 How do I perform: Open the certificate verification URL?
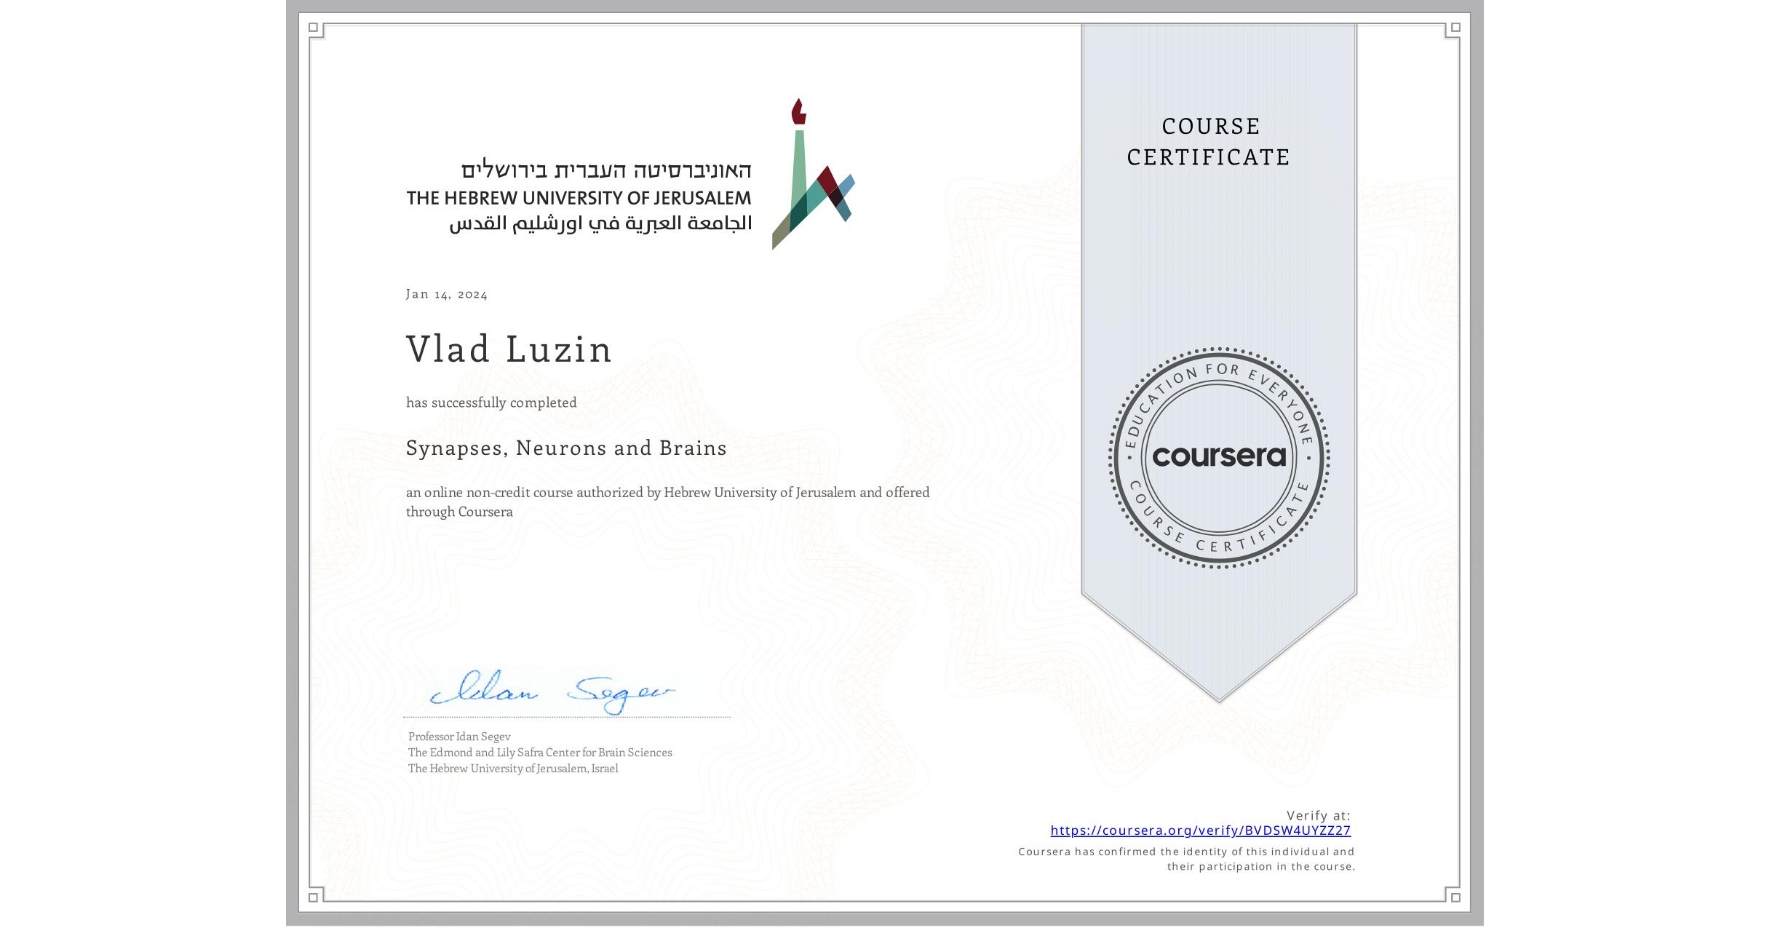pos(1201,831)
